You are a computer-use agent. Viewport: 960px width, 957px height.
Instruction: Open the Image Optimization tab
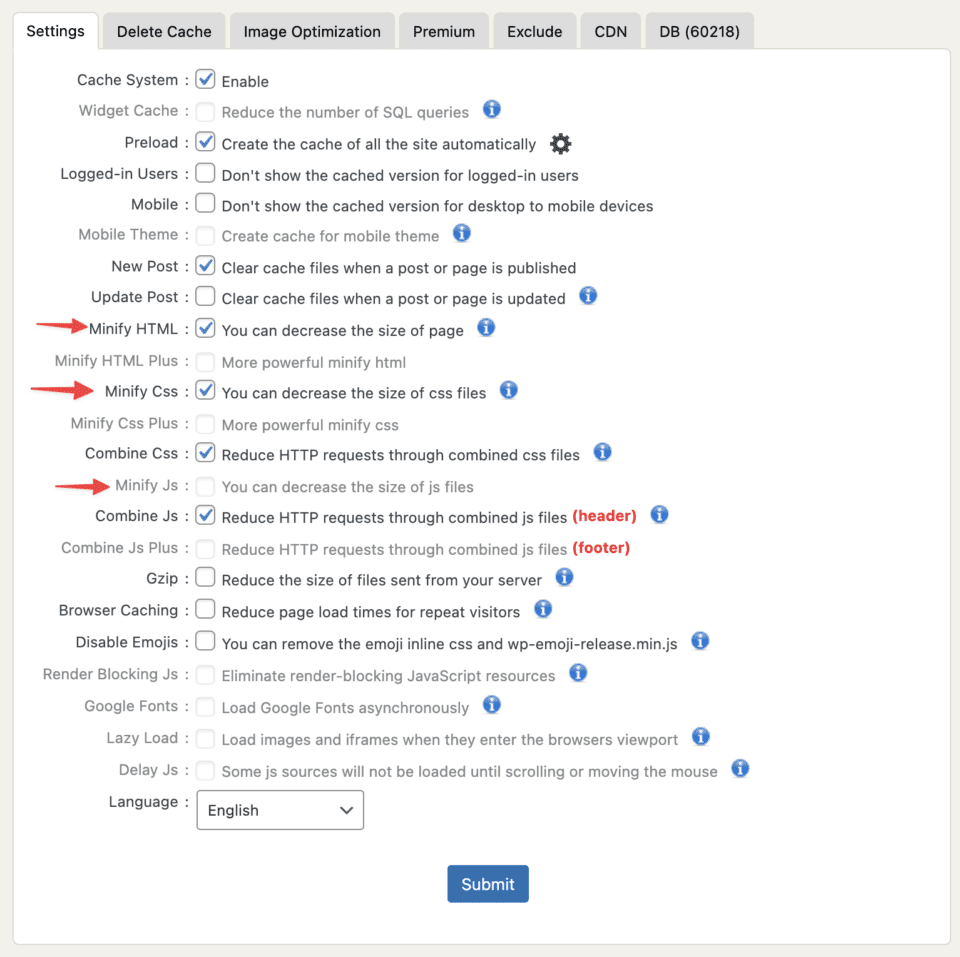pyautogui.click(x=312, y=31)
